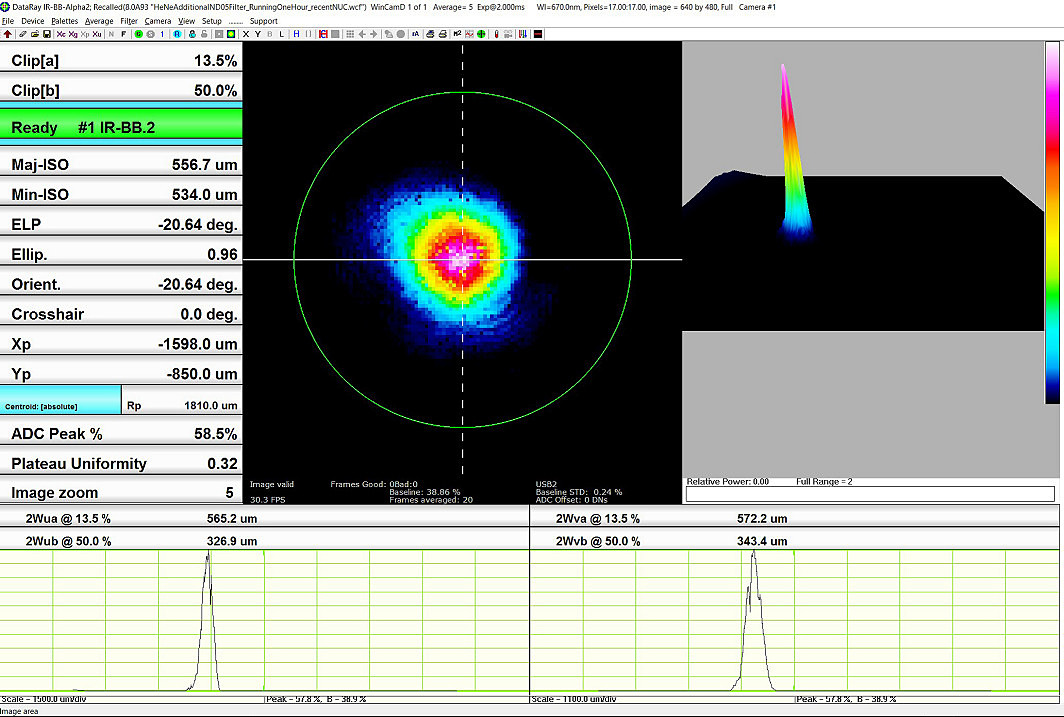
Task: Open the Camera menu
Action: click(158, 21)
